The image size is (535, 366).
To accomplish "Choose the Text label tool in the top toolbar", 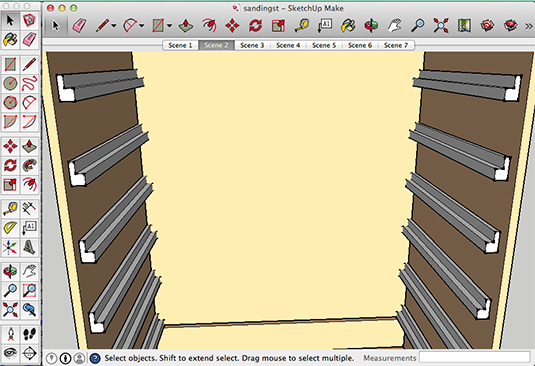I will pos(325,26).
